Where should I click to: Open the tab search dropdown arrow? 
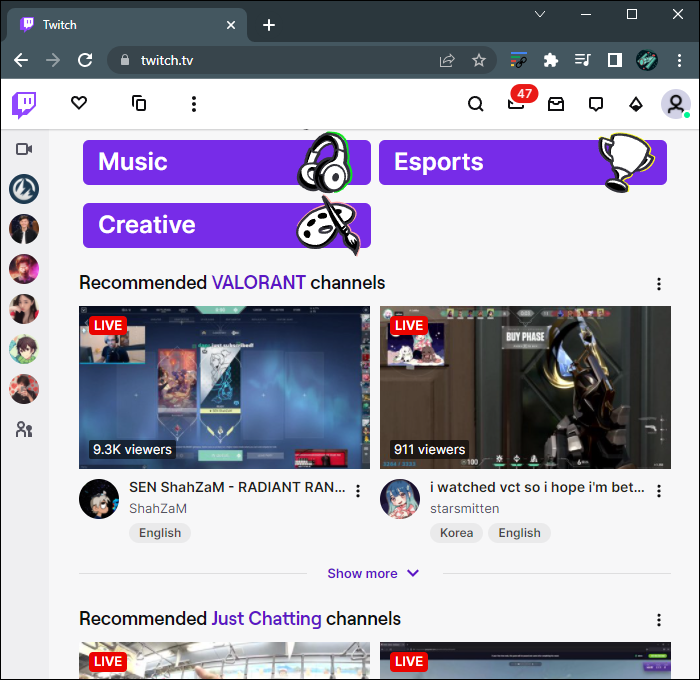coord(540,14)
